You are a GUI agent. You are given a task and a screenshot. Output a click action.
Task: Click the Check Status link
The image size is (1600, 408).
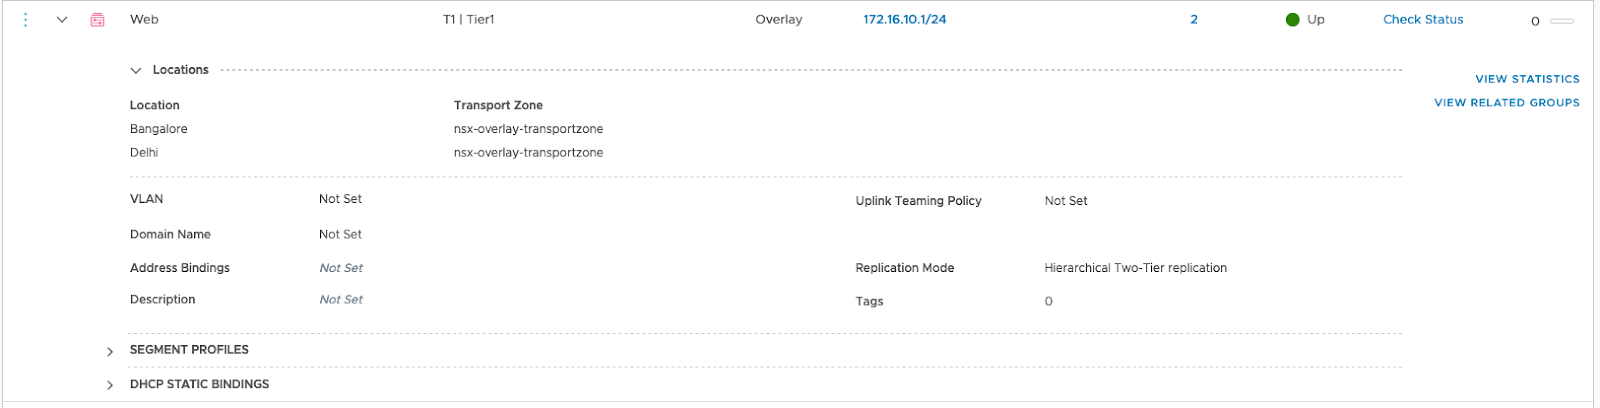click(x=1422, y=20)
